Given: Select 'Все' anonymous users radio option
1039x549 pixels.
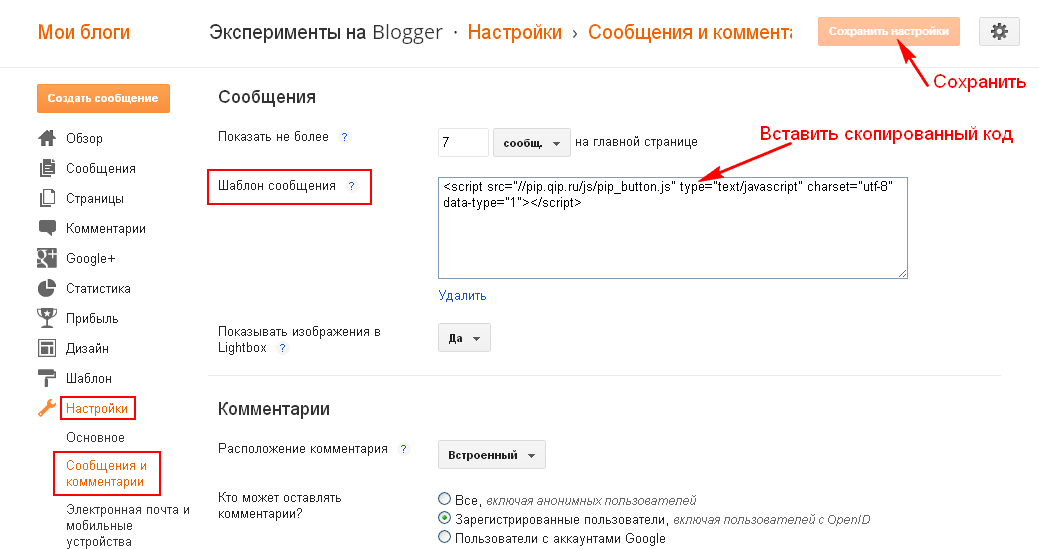Looking at the screenshot, I should [x=445, y=499].
